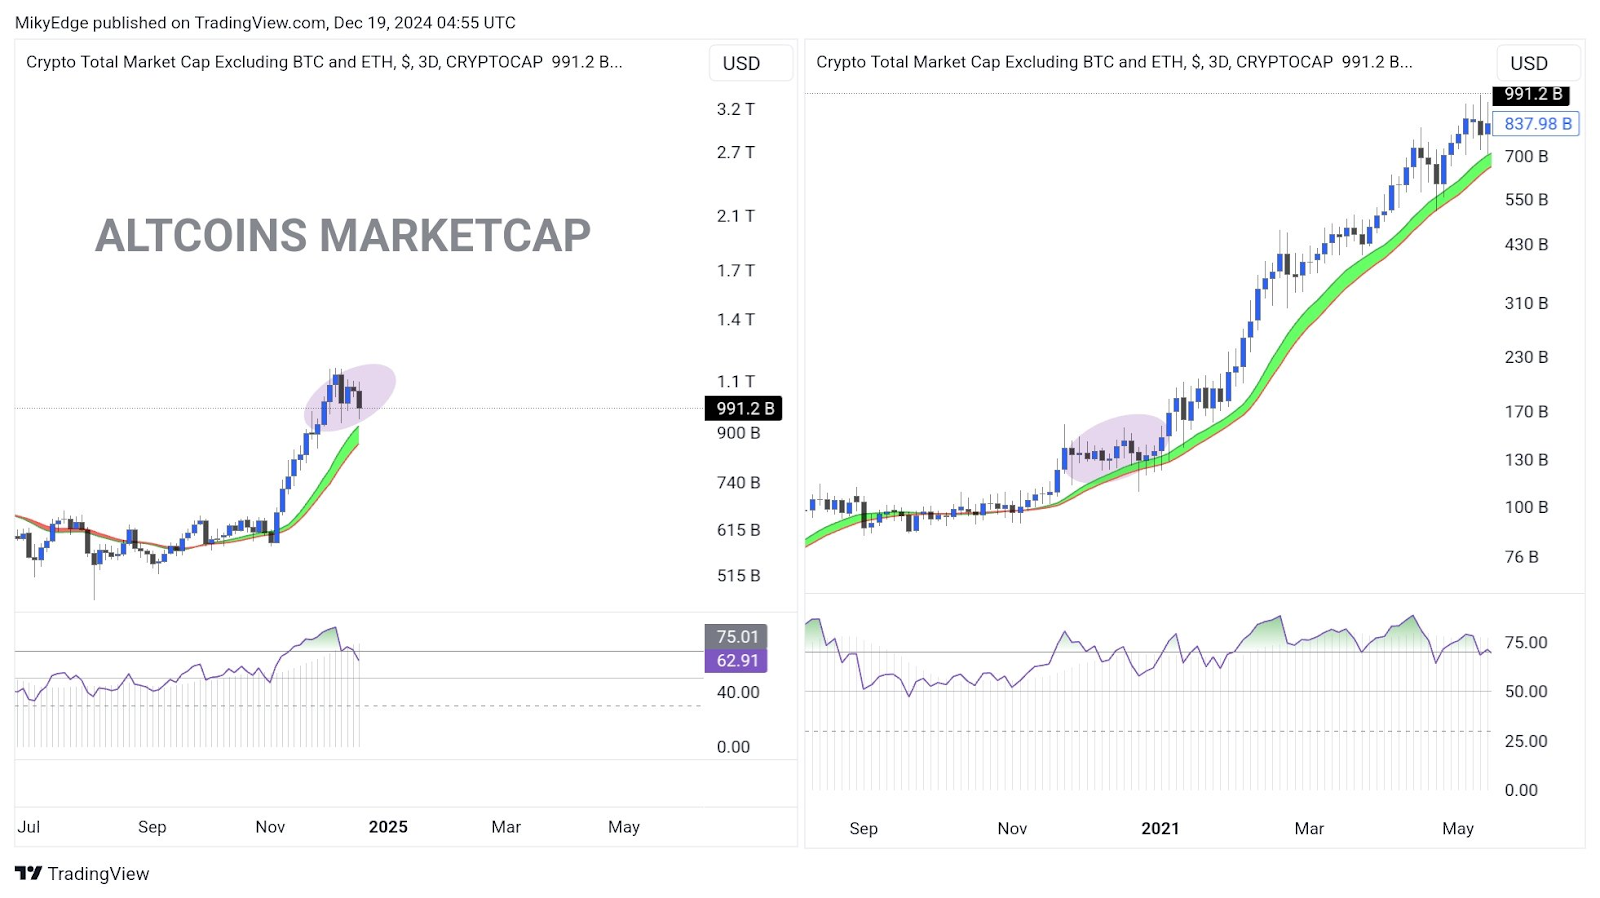Click the 'MikyEdge published on TradingView.com' header text

(x=265, y=22)
